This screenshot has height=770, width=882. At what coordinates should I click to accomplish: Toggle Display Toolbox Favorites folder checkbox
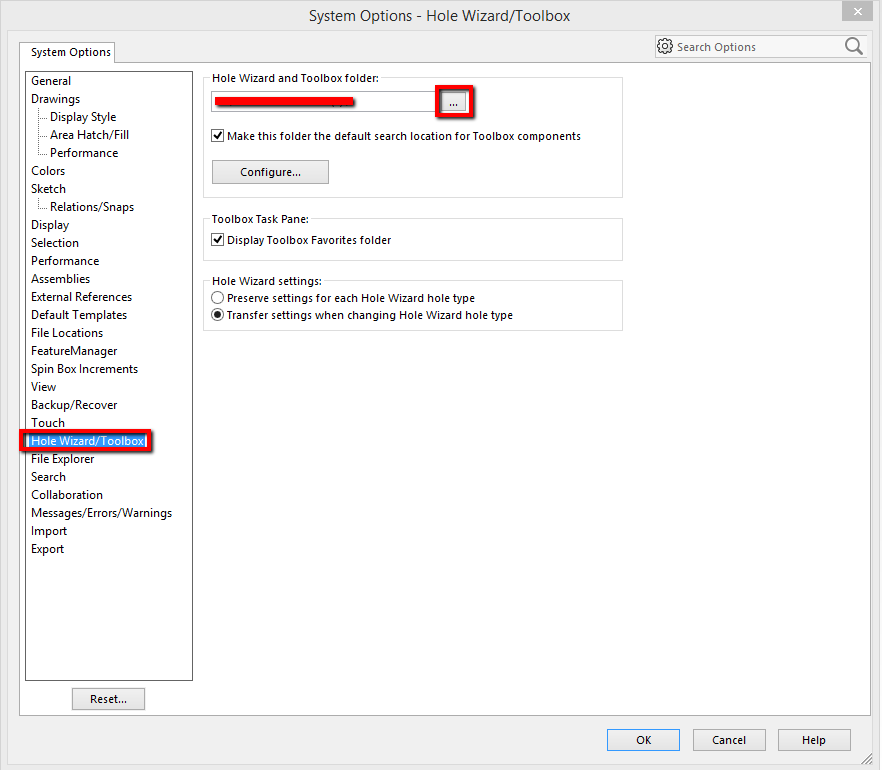tap(218, 240)
